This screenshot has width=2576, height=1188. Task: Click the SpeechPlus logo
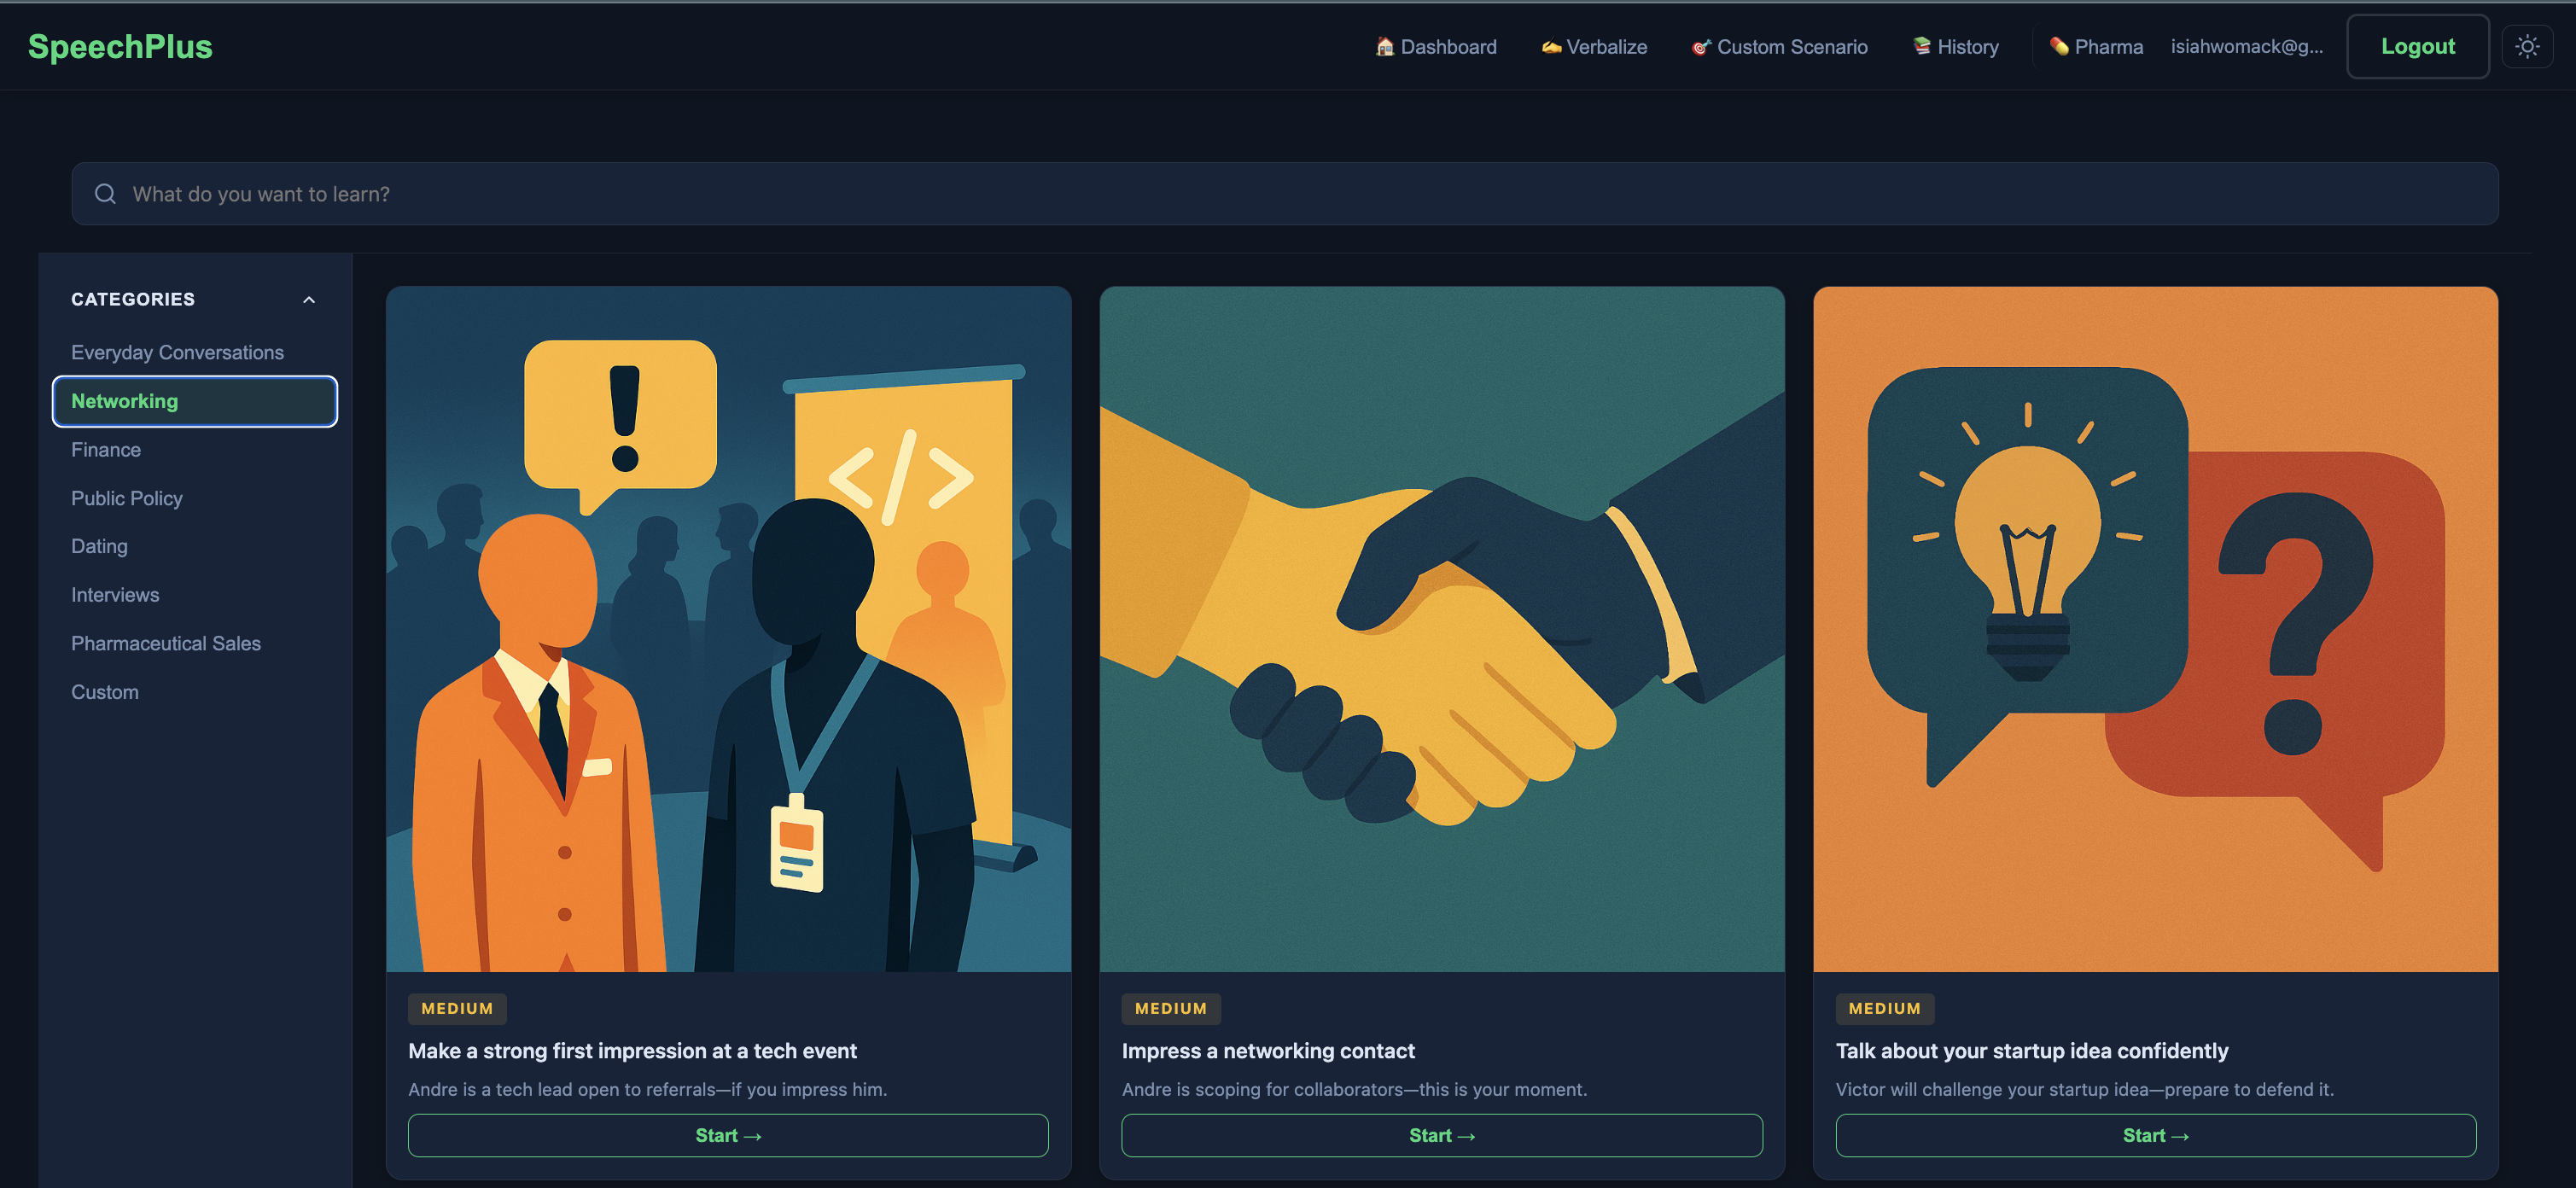[x=120, y=47]
